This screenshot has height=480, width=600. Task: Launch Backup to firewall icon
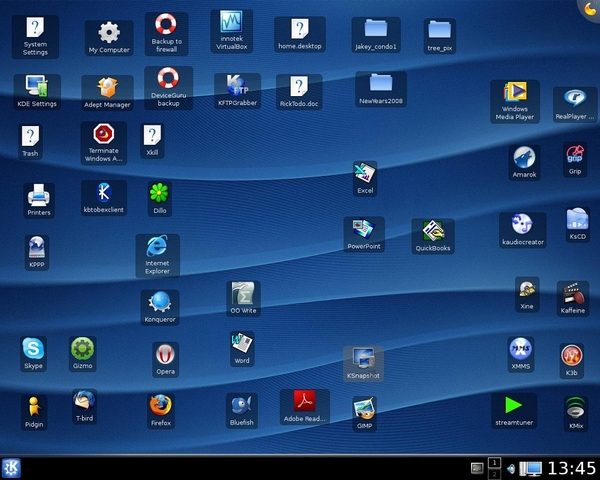(166, 34)
